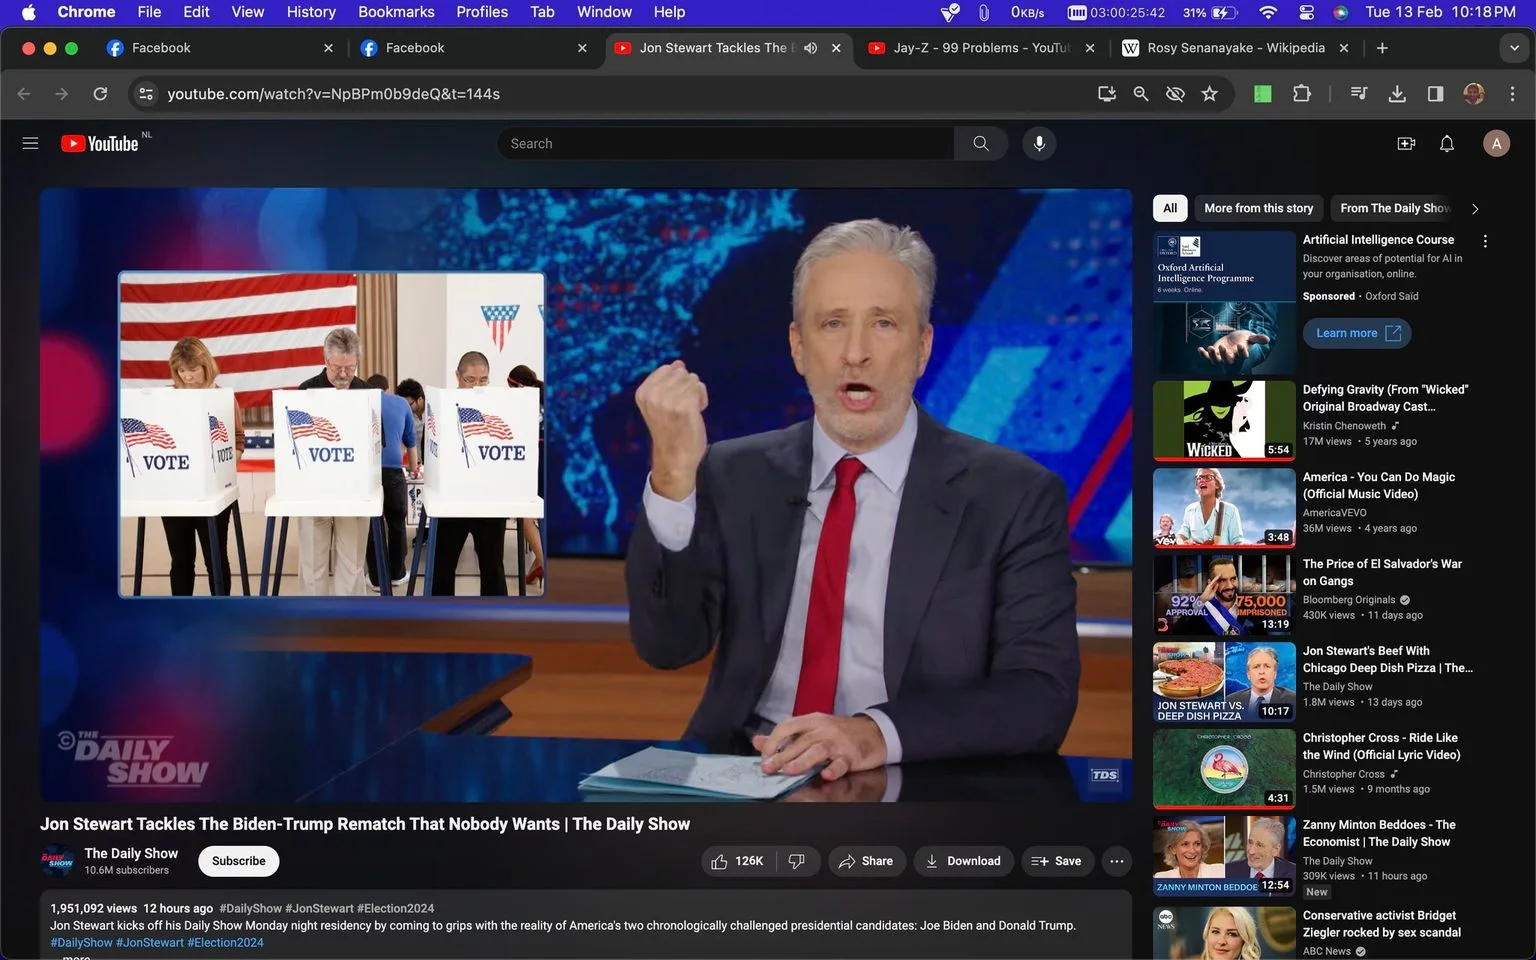Start voice search with the microphone icon
1536x960 pixels.
1039,143
